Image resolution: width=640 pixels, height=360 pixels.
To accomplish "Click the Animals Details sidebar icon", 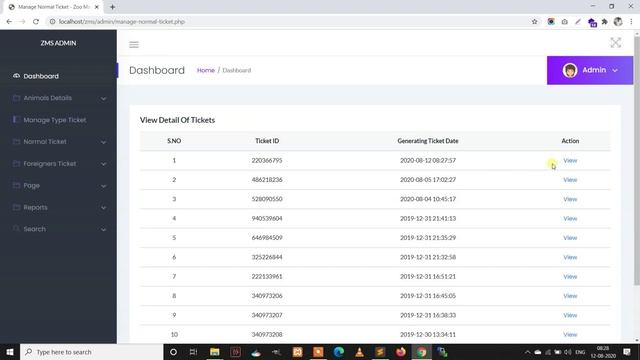I will tap(16, 98).
